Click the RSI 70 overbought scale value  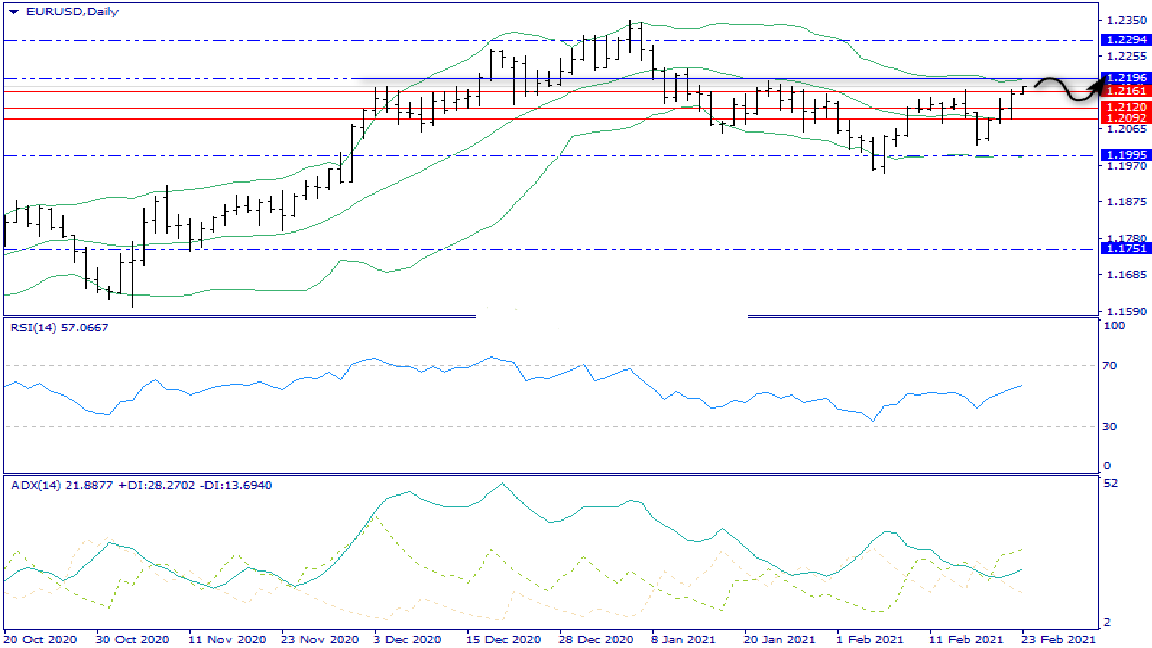[x=1111, y=366]
